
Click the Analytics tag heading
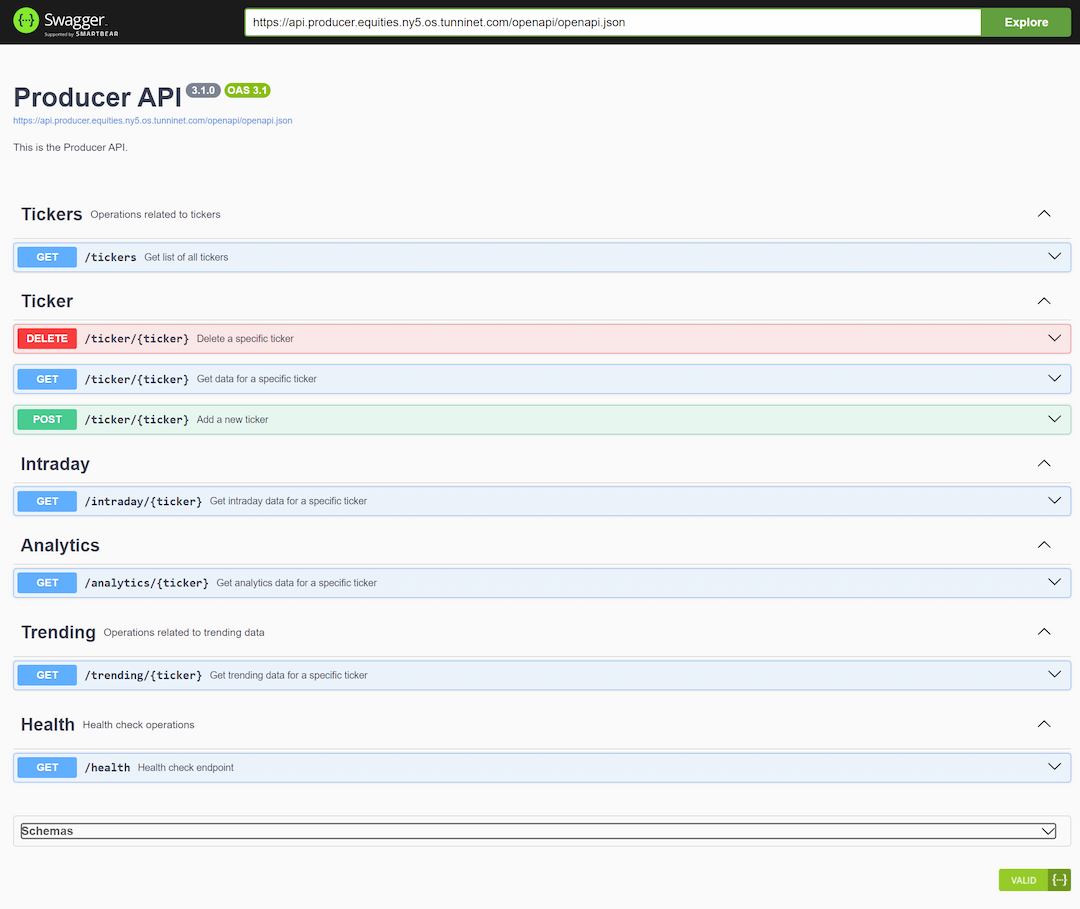click(60, 545)
